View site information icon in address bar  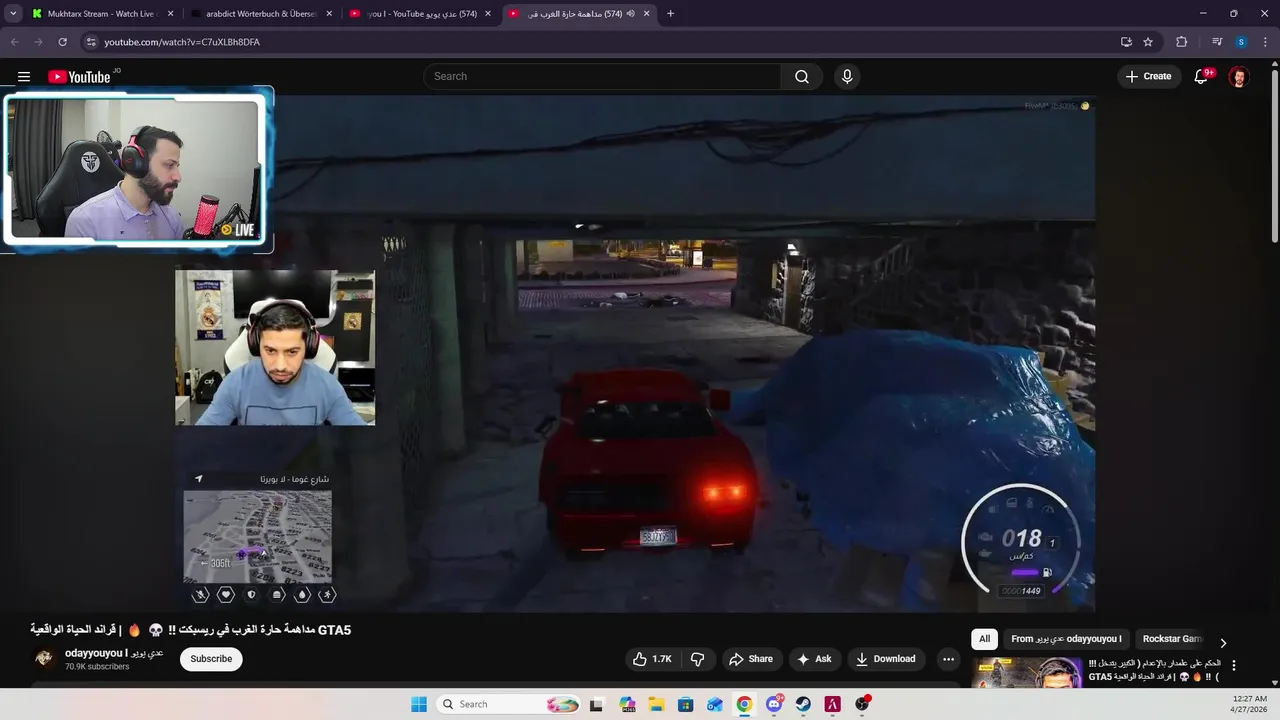(90, 42)
